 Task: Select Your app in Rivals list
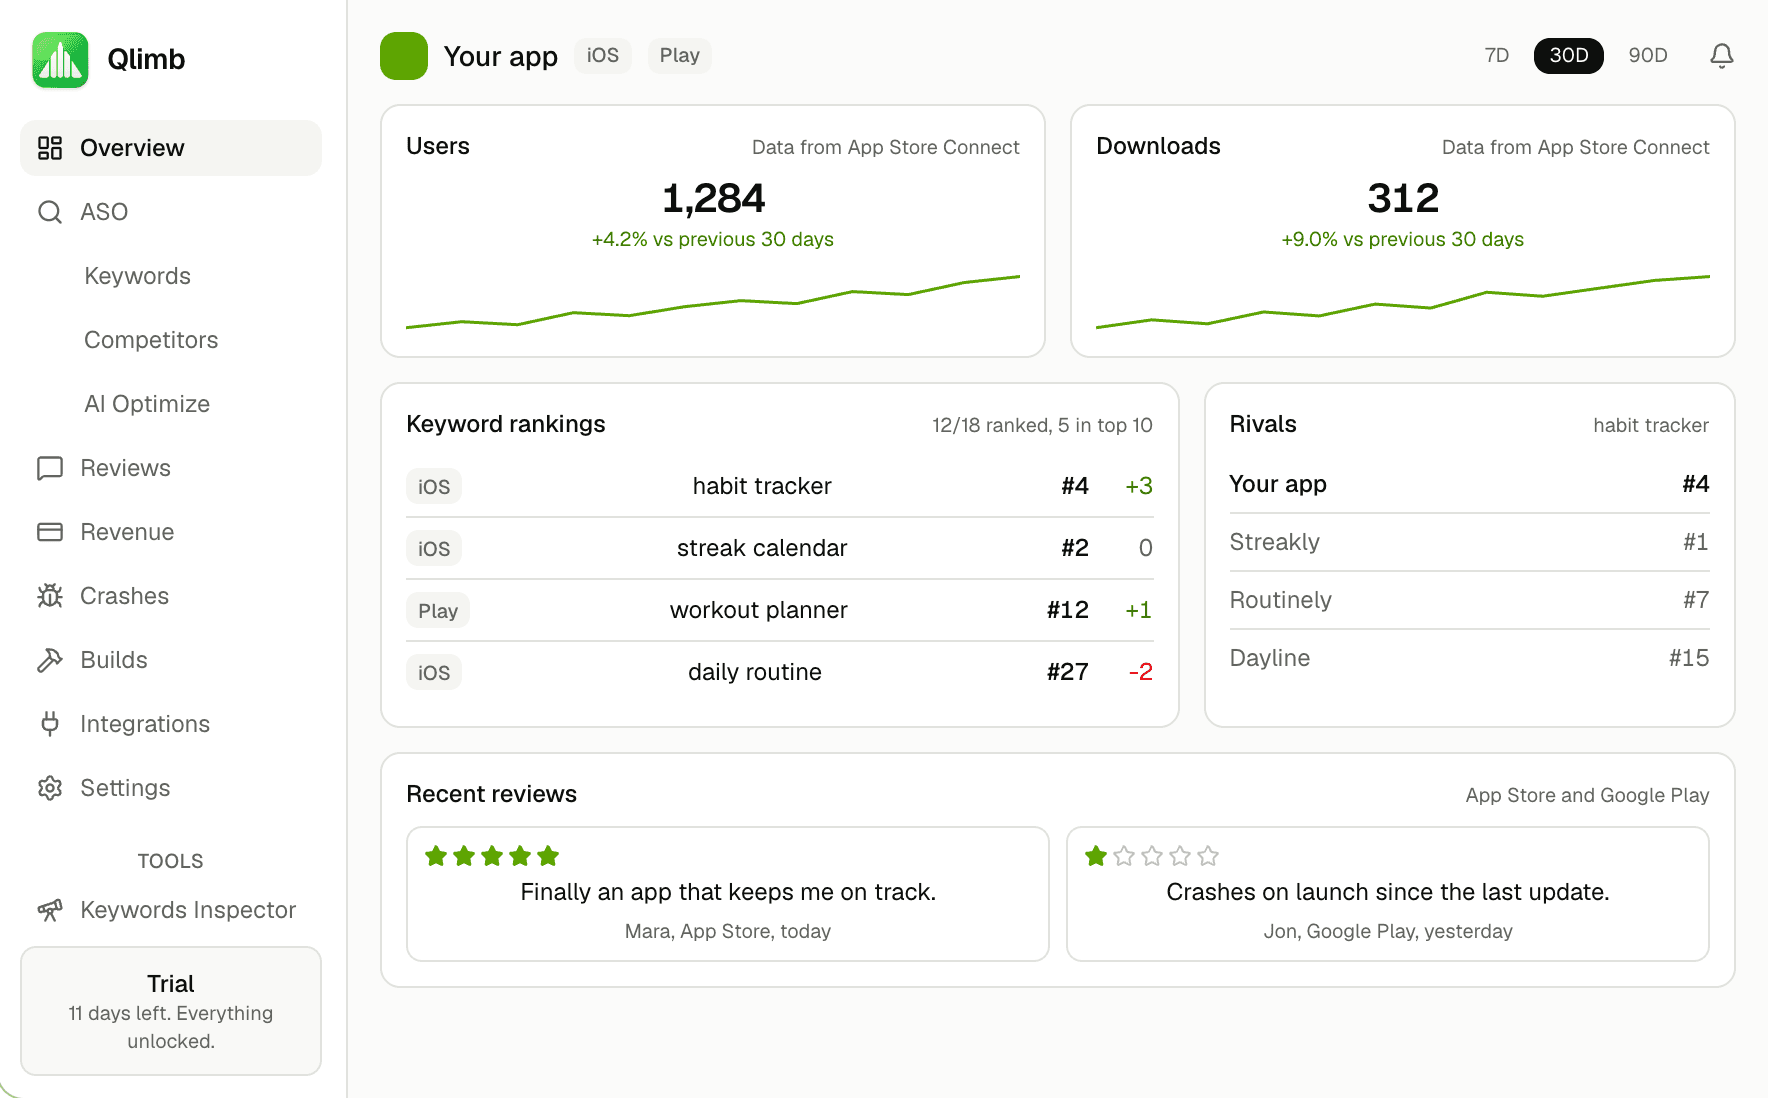pyautogui.click(x=1470, y=484)
